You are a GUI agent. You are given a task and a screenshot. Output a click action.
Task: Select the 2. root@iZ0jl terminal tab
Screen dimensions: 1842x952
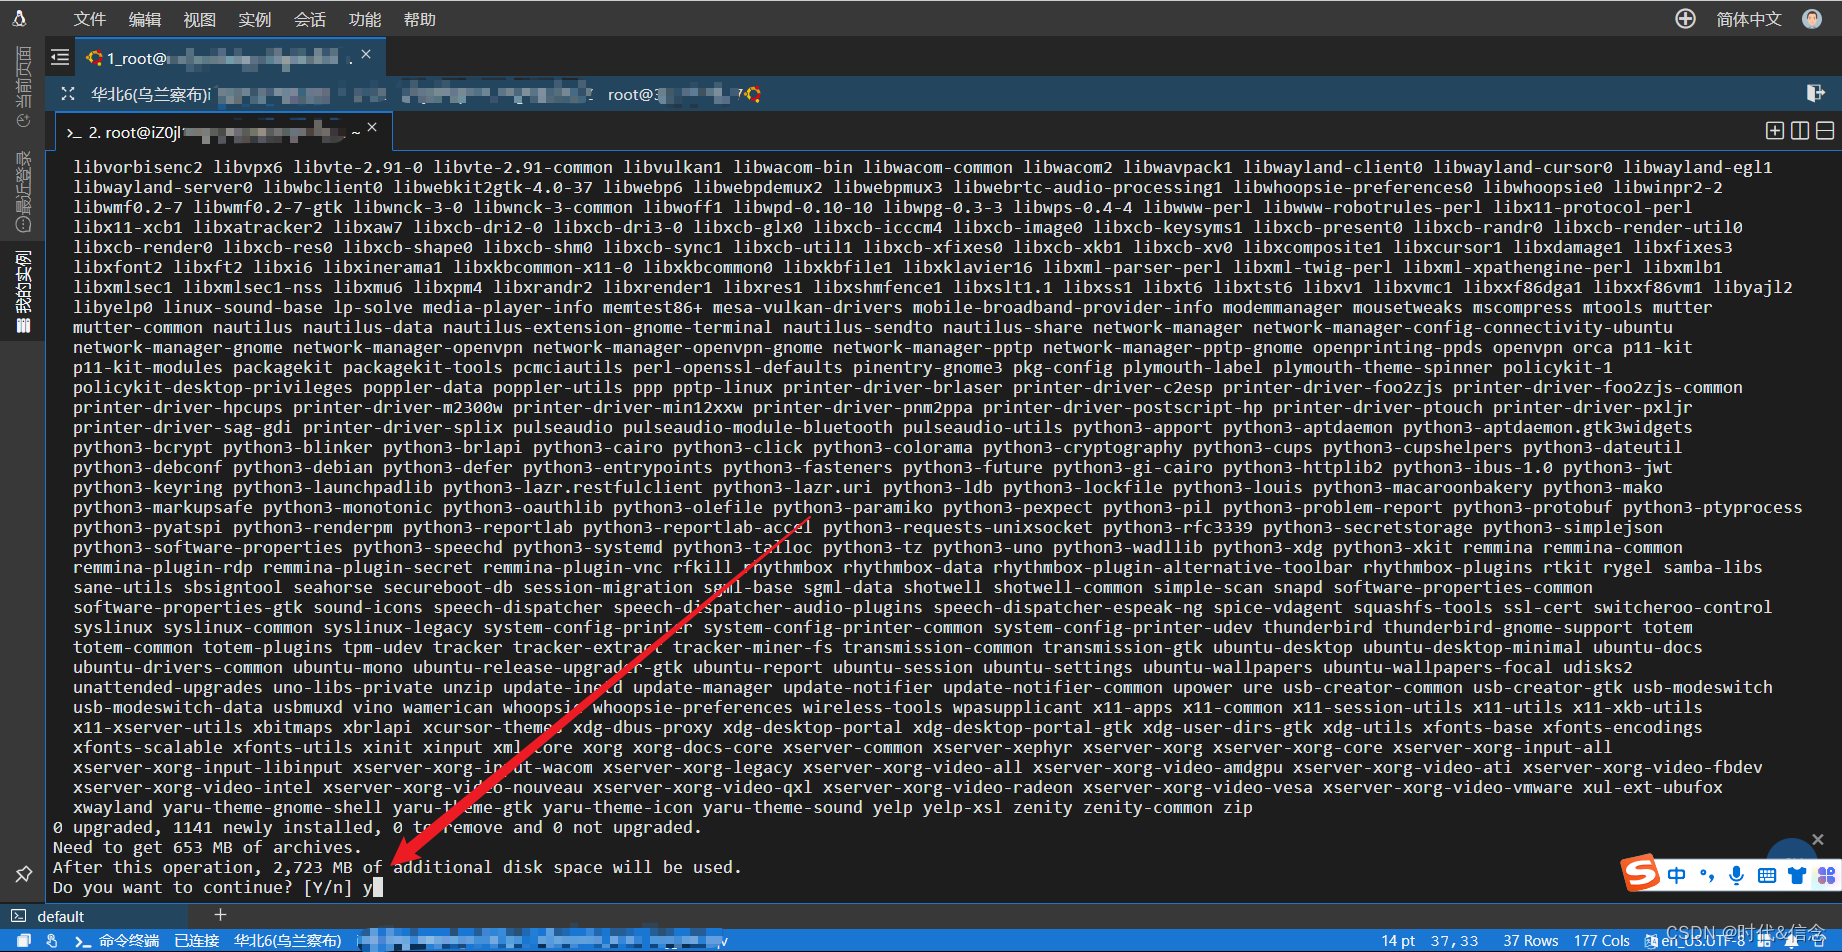222,132
